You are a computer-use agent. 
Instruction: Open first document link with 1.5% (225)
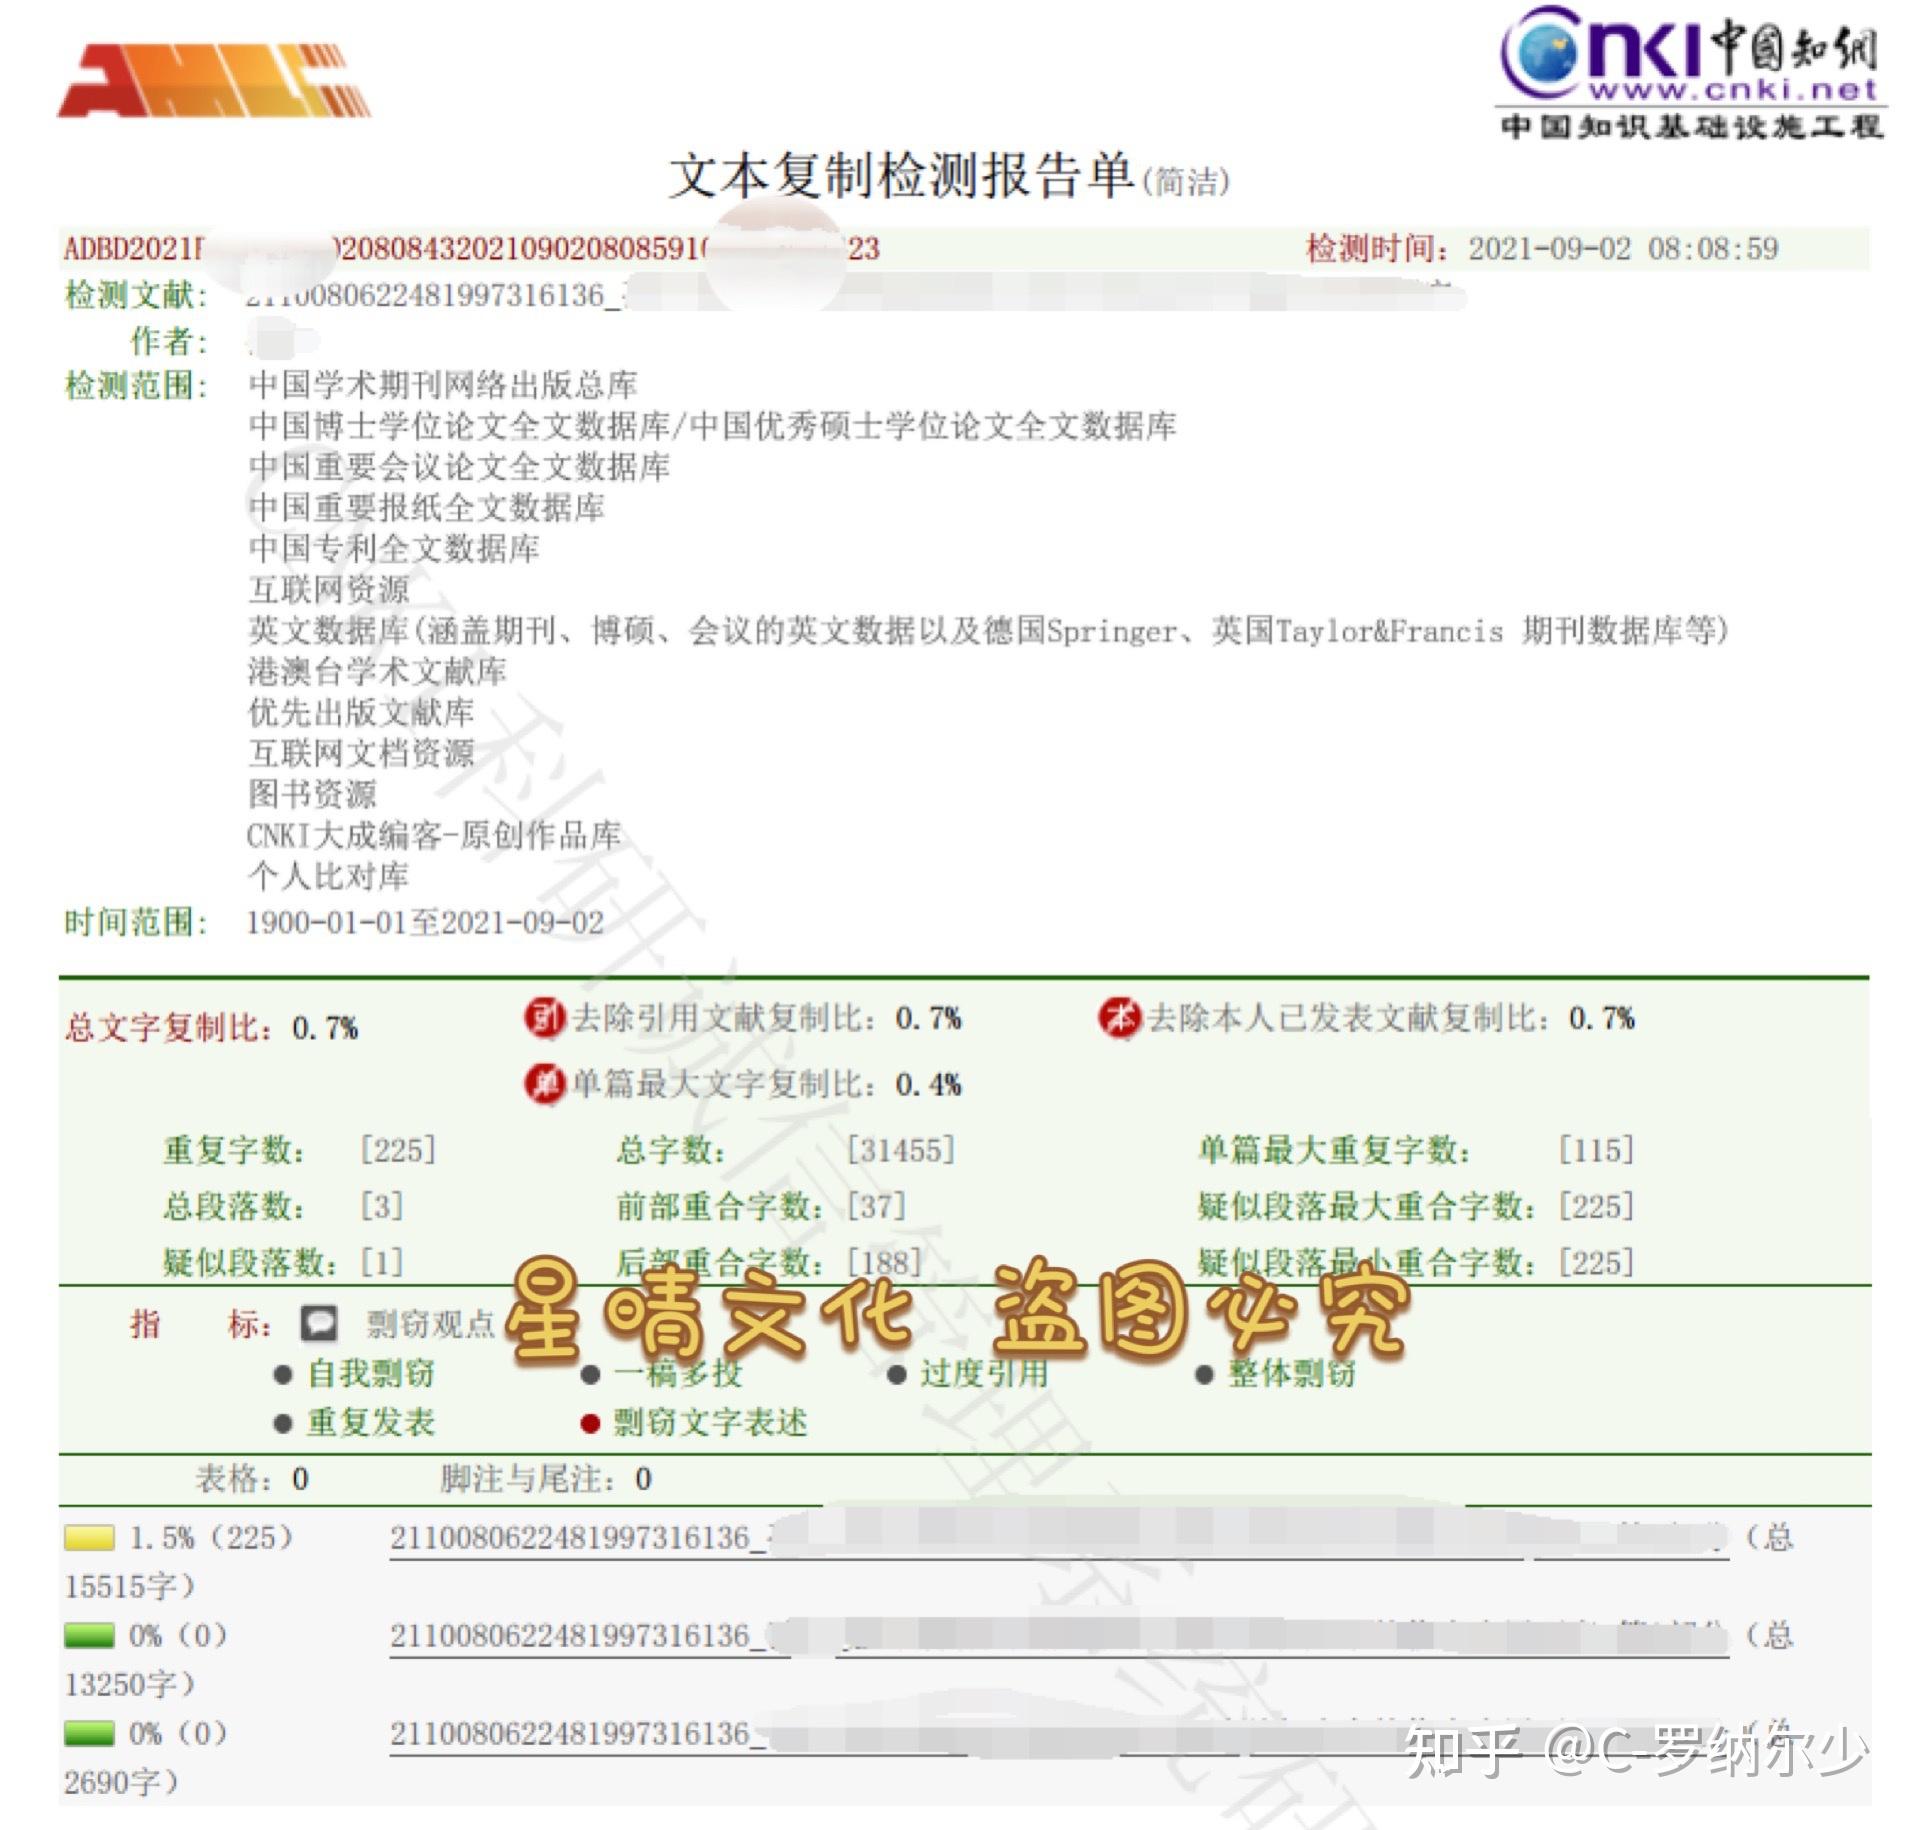(x=1058, y=1538)
